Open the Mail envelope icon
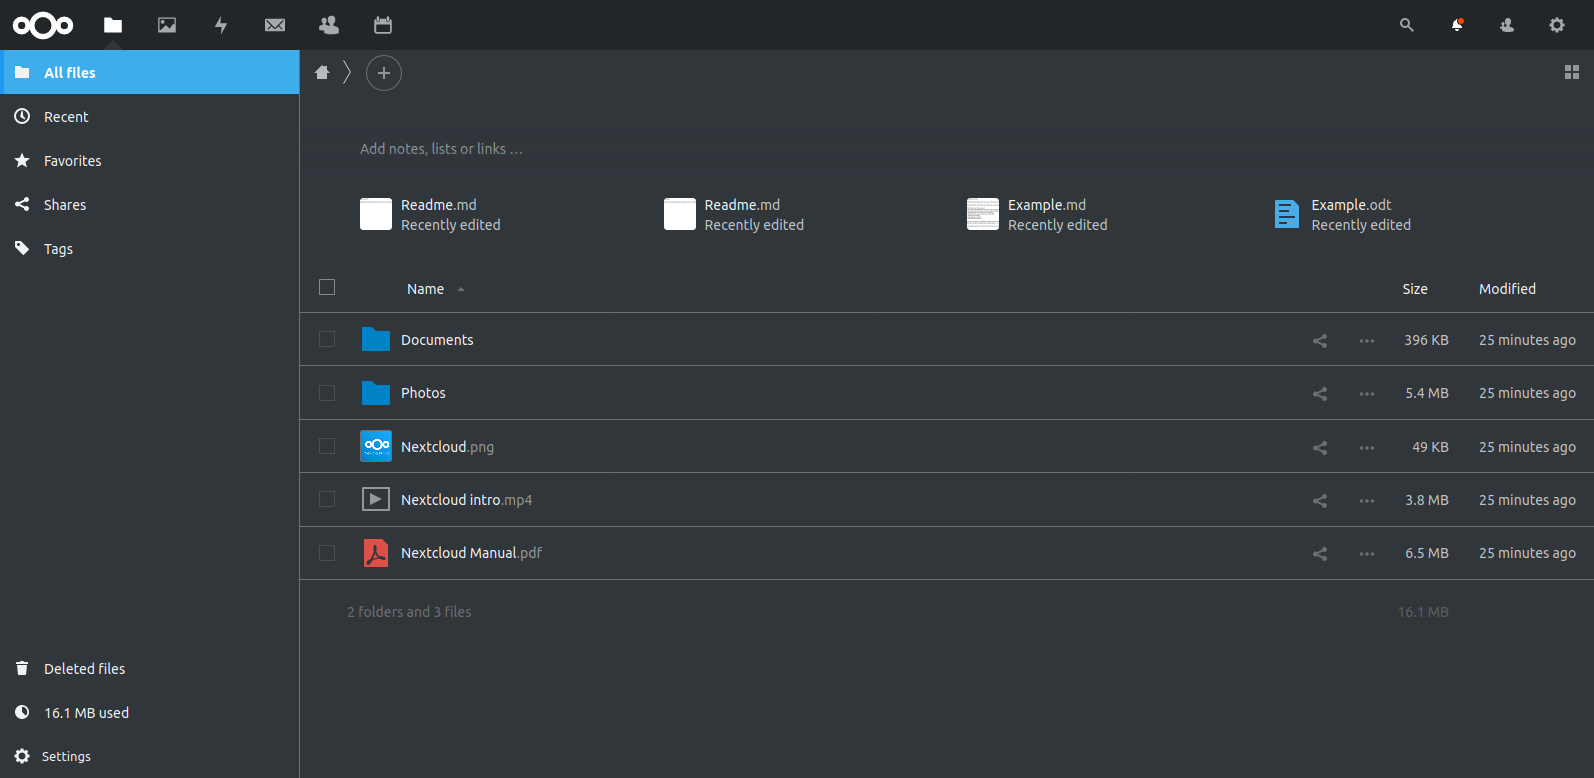The height and width of the screenshot is (778, 1594). point(275,25)
